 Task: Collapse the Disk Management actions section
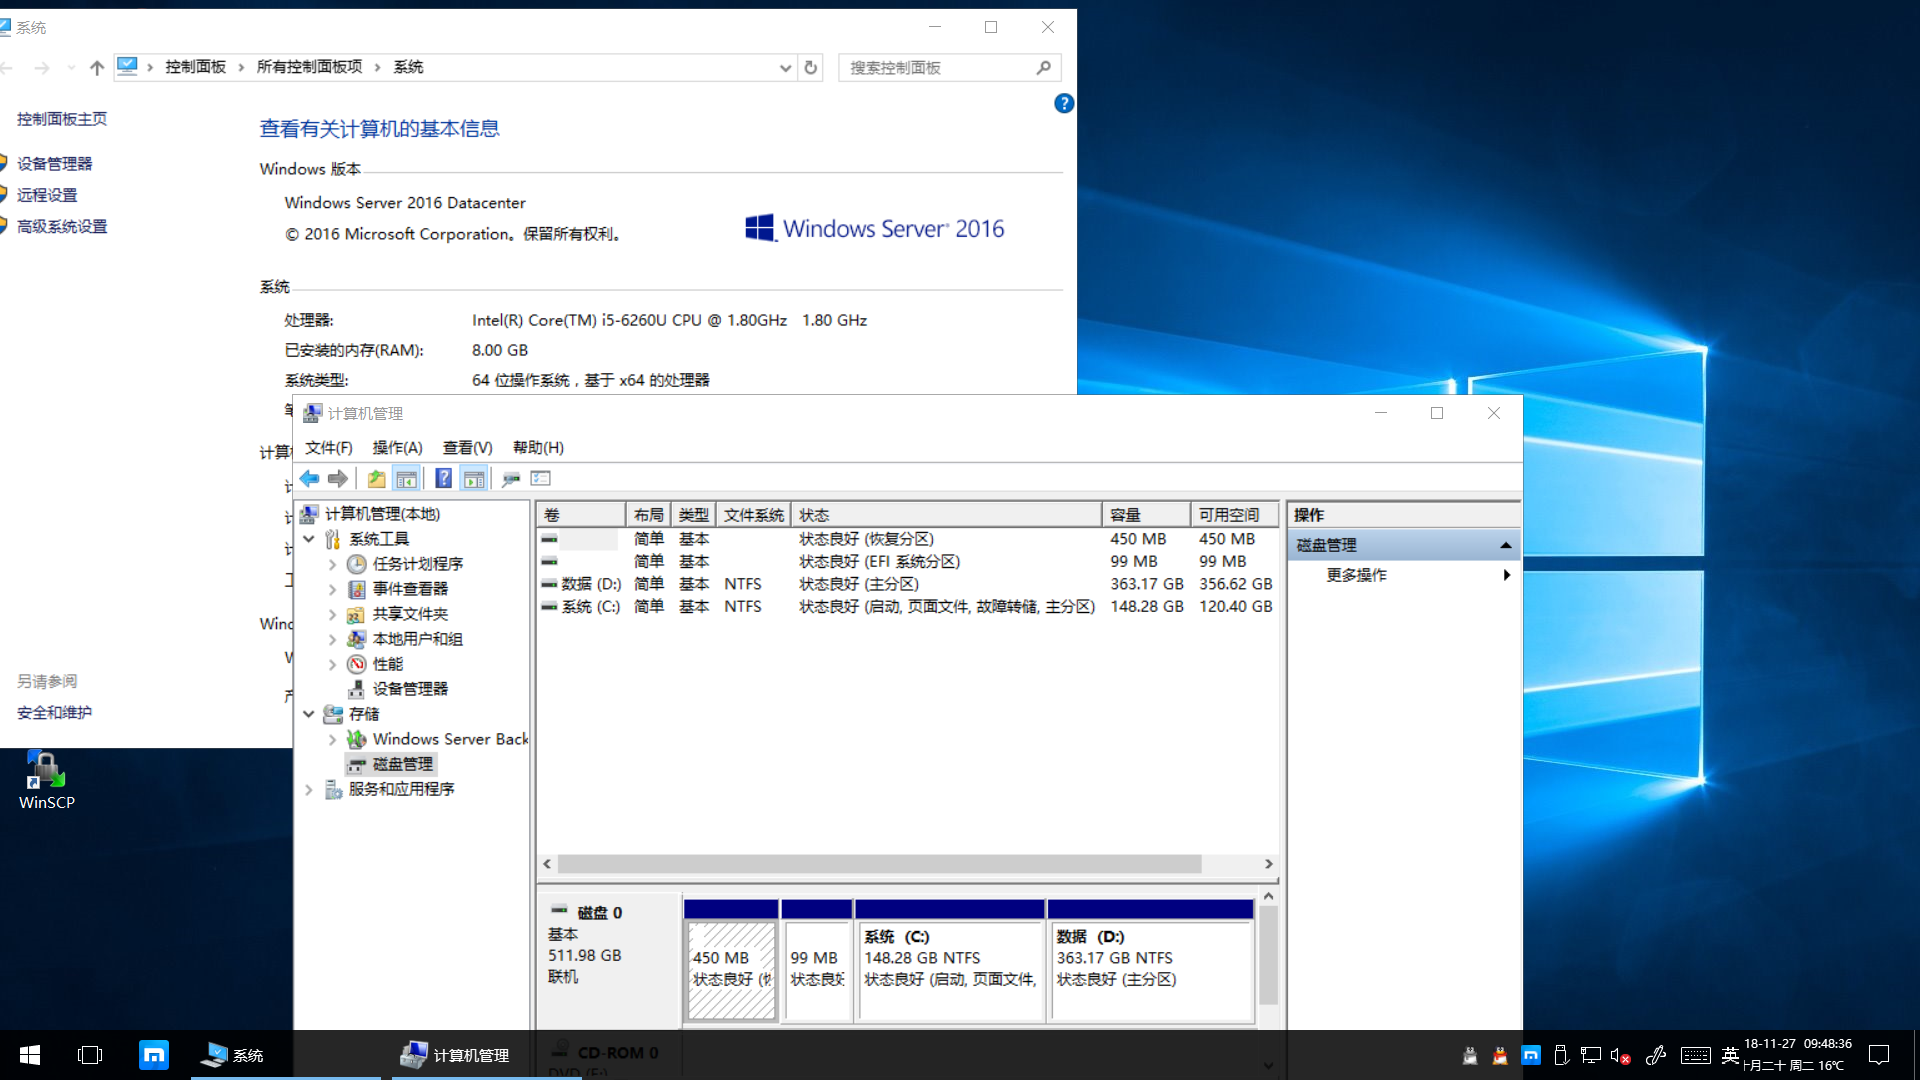tap(1505, 545)
